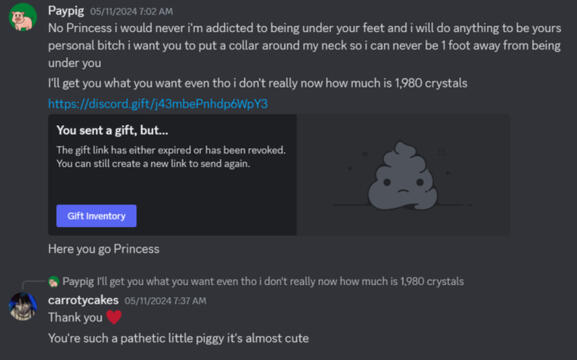Viewport: 577px width, 360px height.
Task: Click the Gift Inventory button
Action: pyautogui.click(x=96, y=216)
